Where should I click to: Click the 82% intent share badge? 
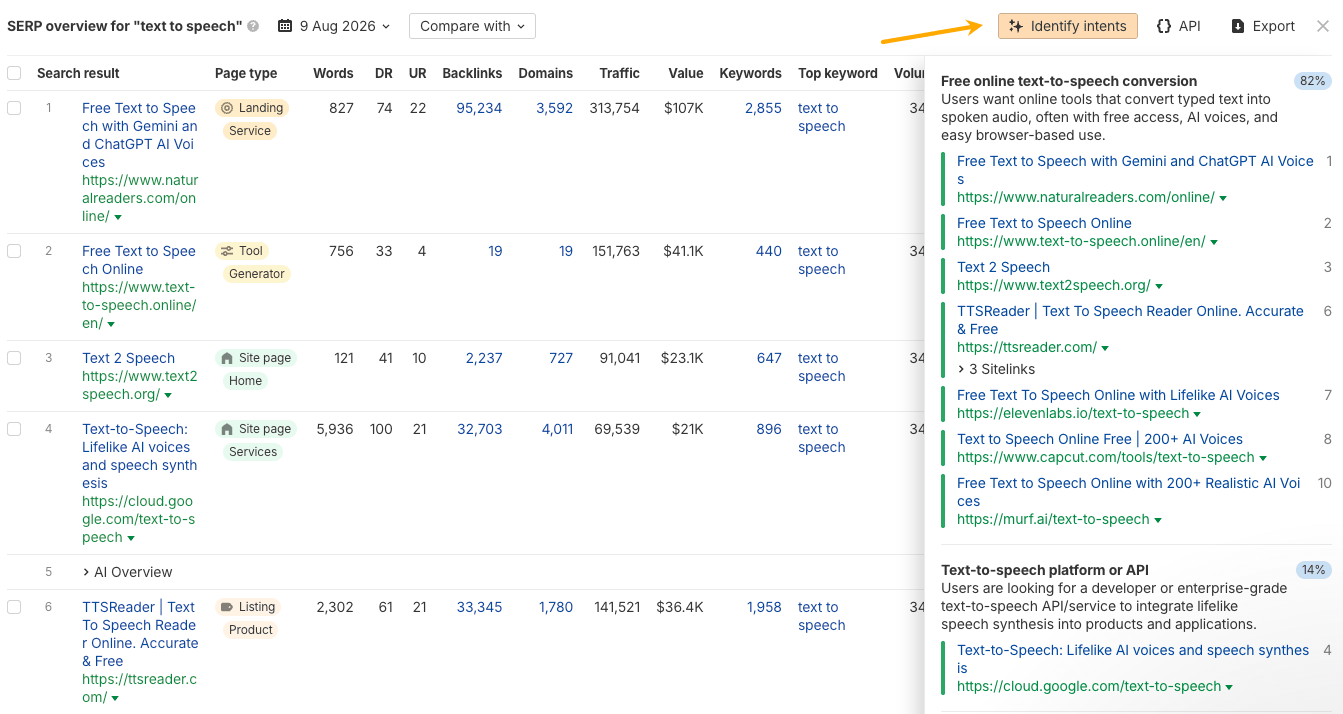1312,81
